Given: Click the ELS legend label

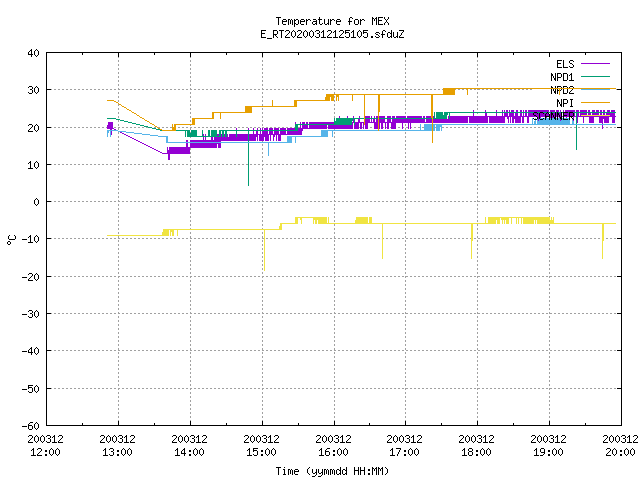Looking at the screenshot, I should [x=565, y=64].
